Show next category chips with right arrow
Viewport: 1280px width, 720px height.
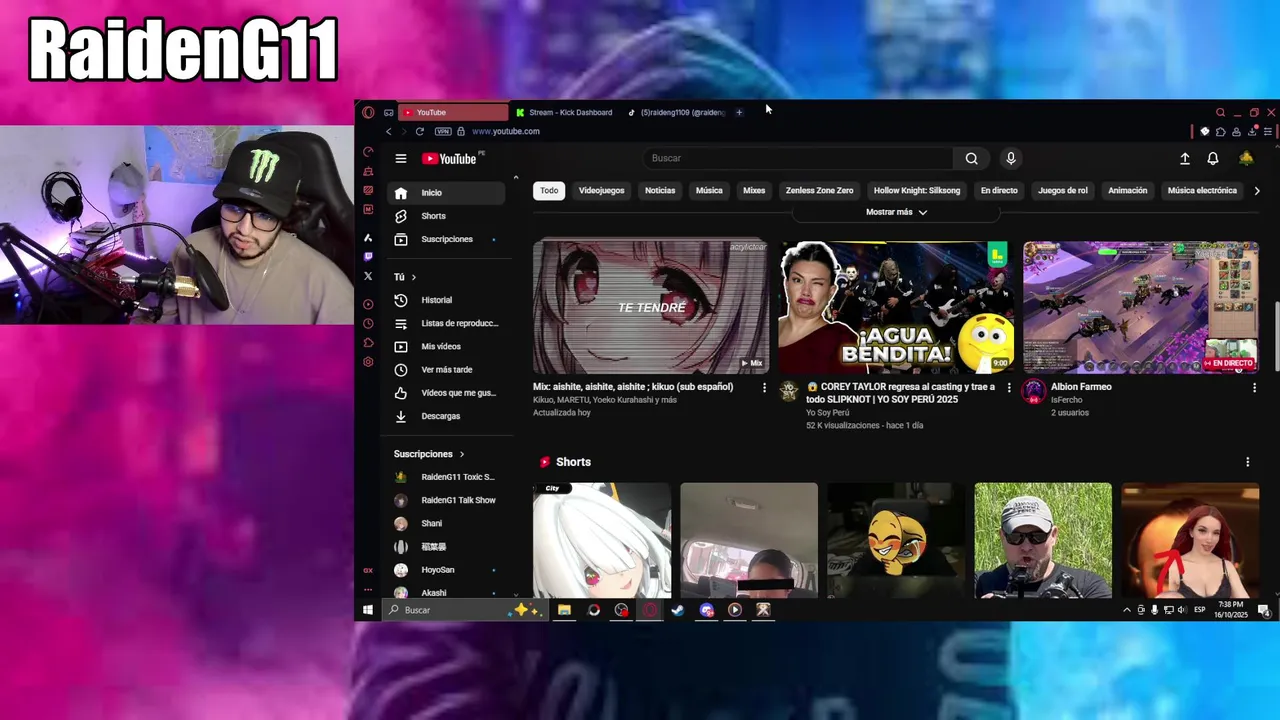point(1256,190)
